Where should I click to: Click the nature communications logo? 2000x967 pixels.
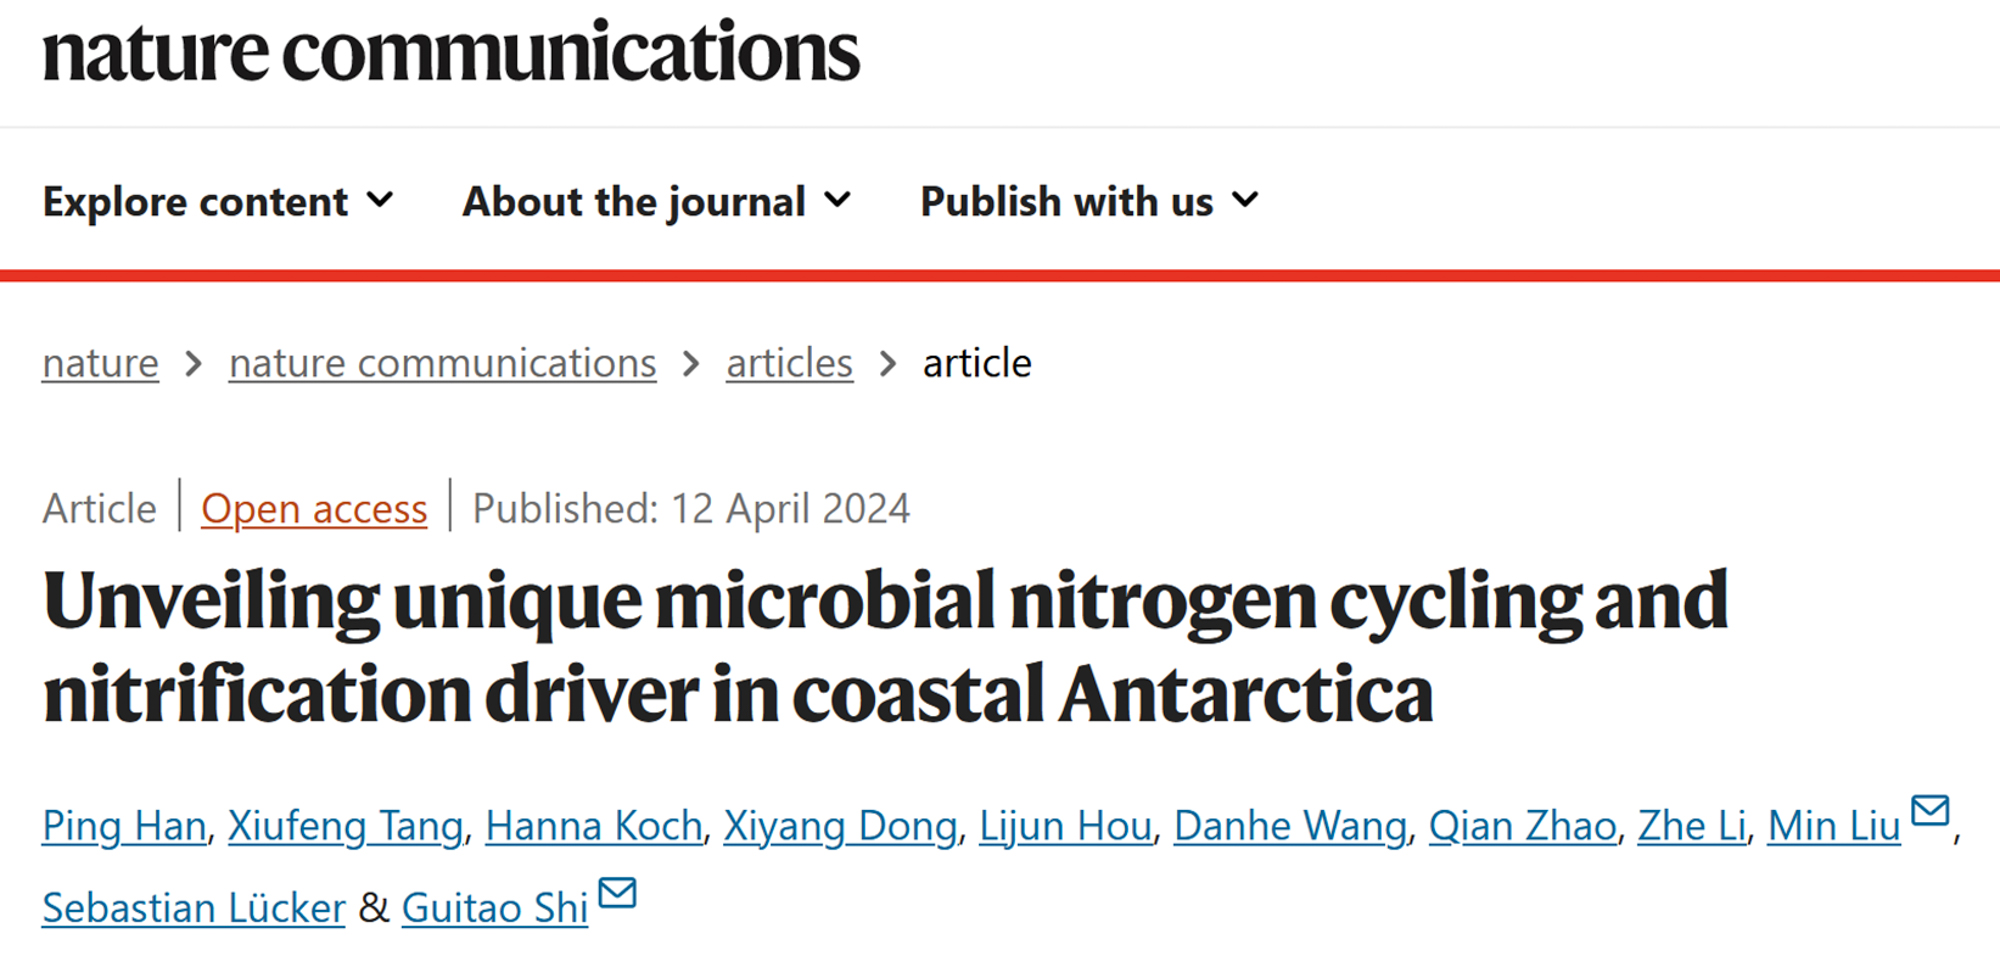(x=451, y=52)
